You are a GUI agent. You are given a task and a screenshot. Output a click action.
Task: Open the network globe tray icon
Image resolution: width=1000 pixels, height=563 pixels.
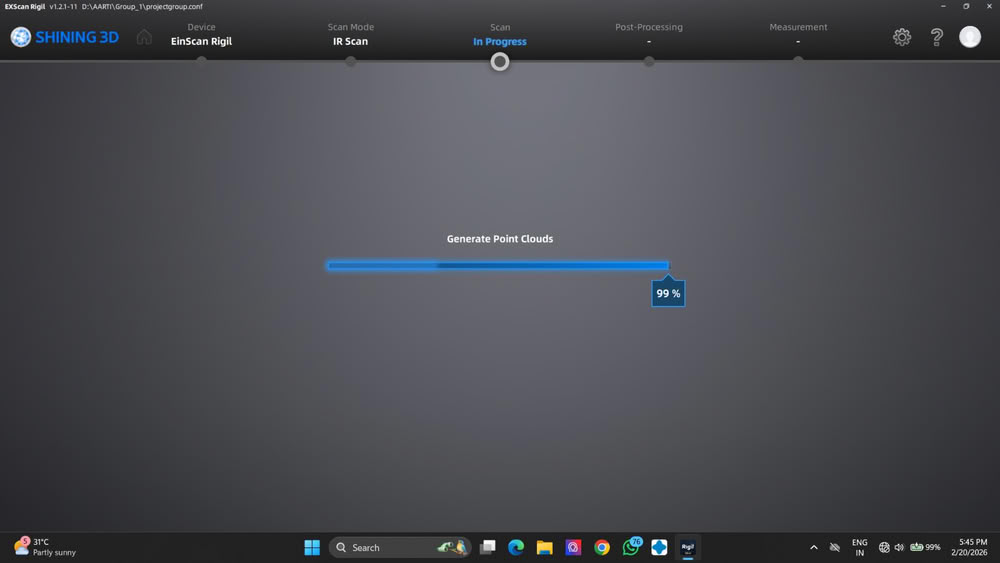tap(884, 547)
